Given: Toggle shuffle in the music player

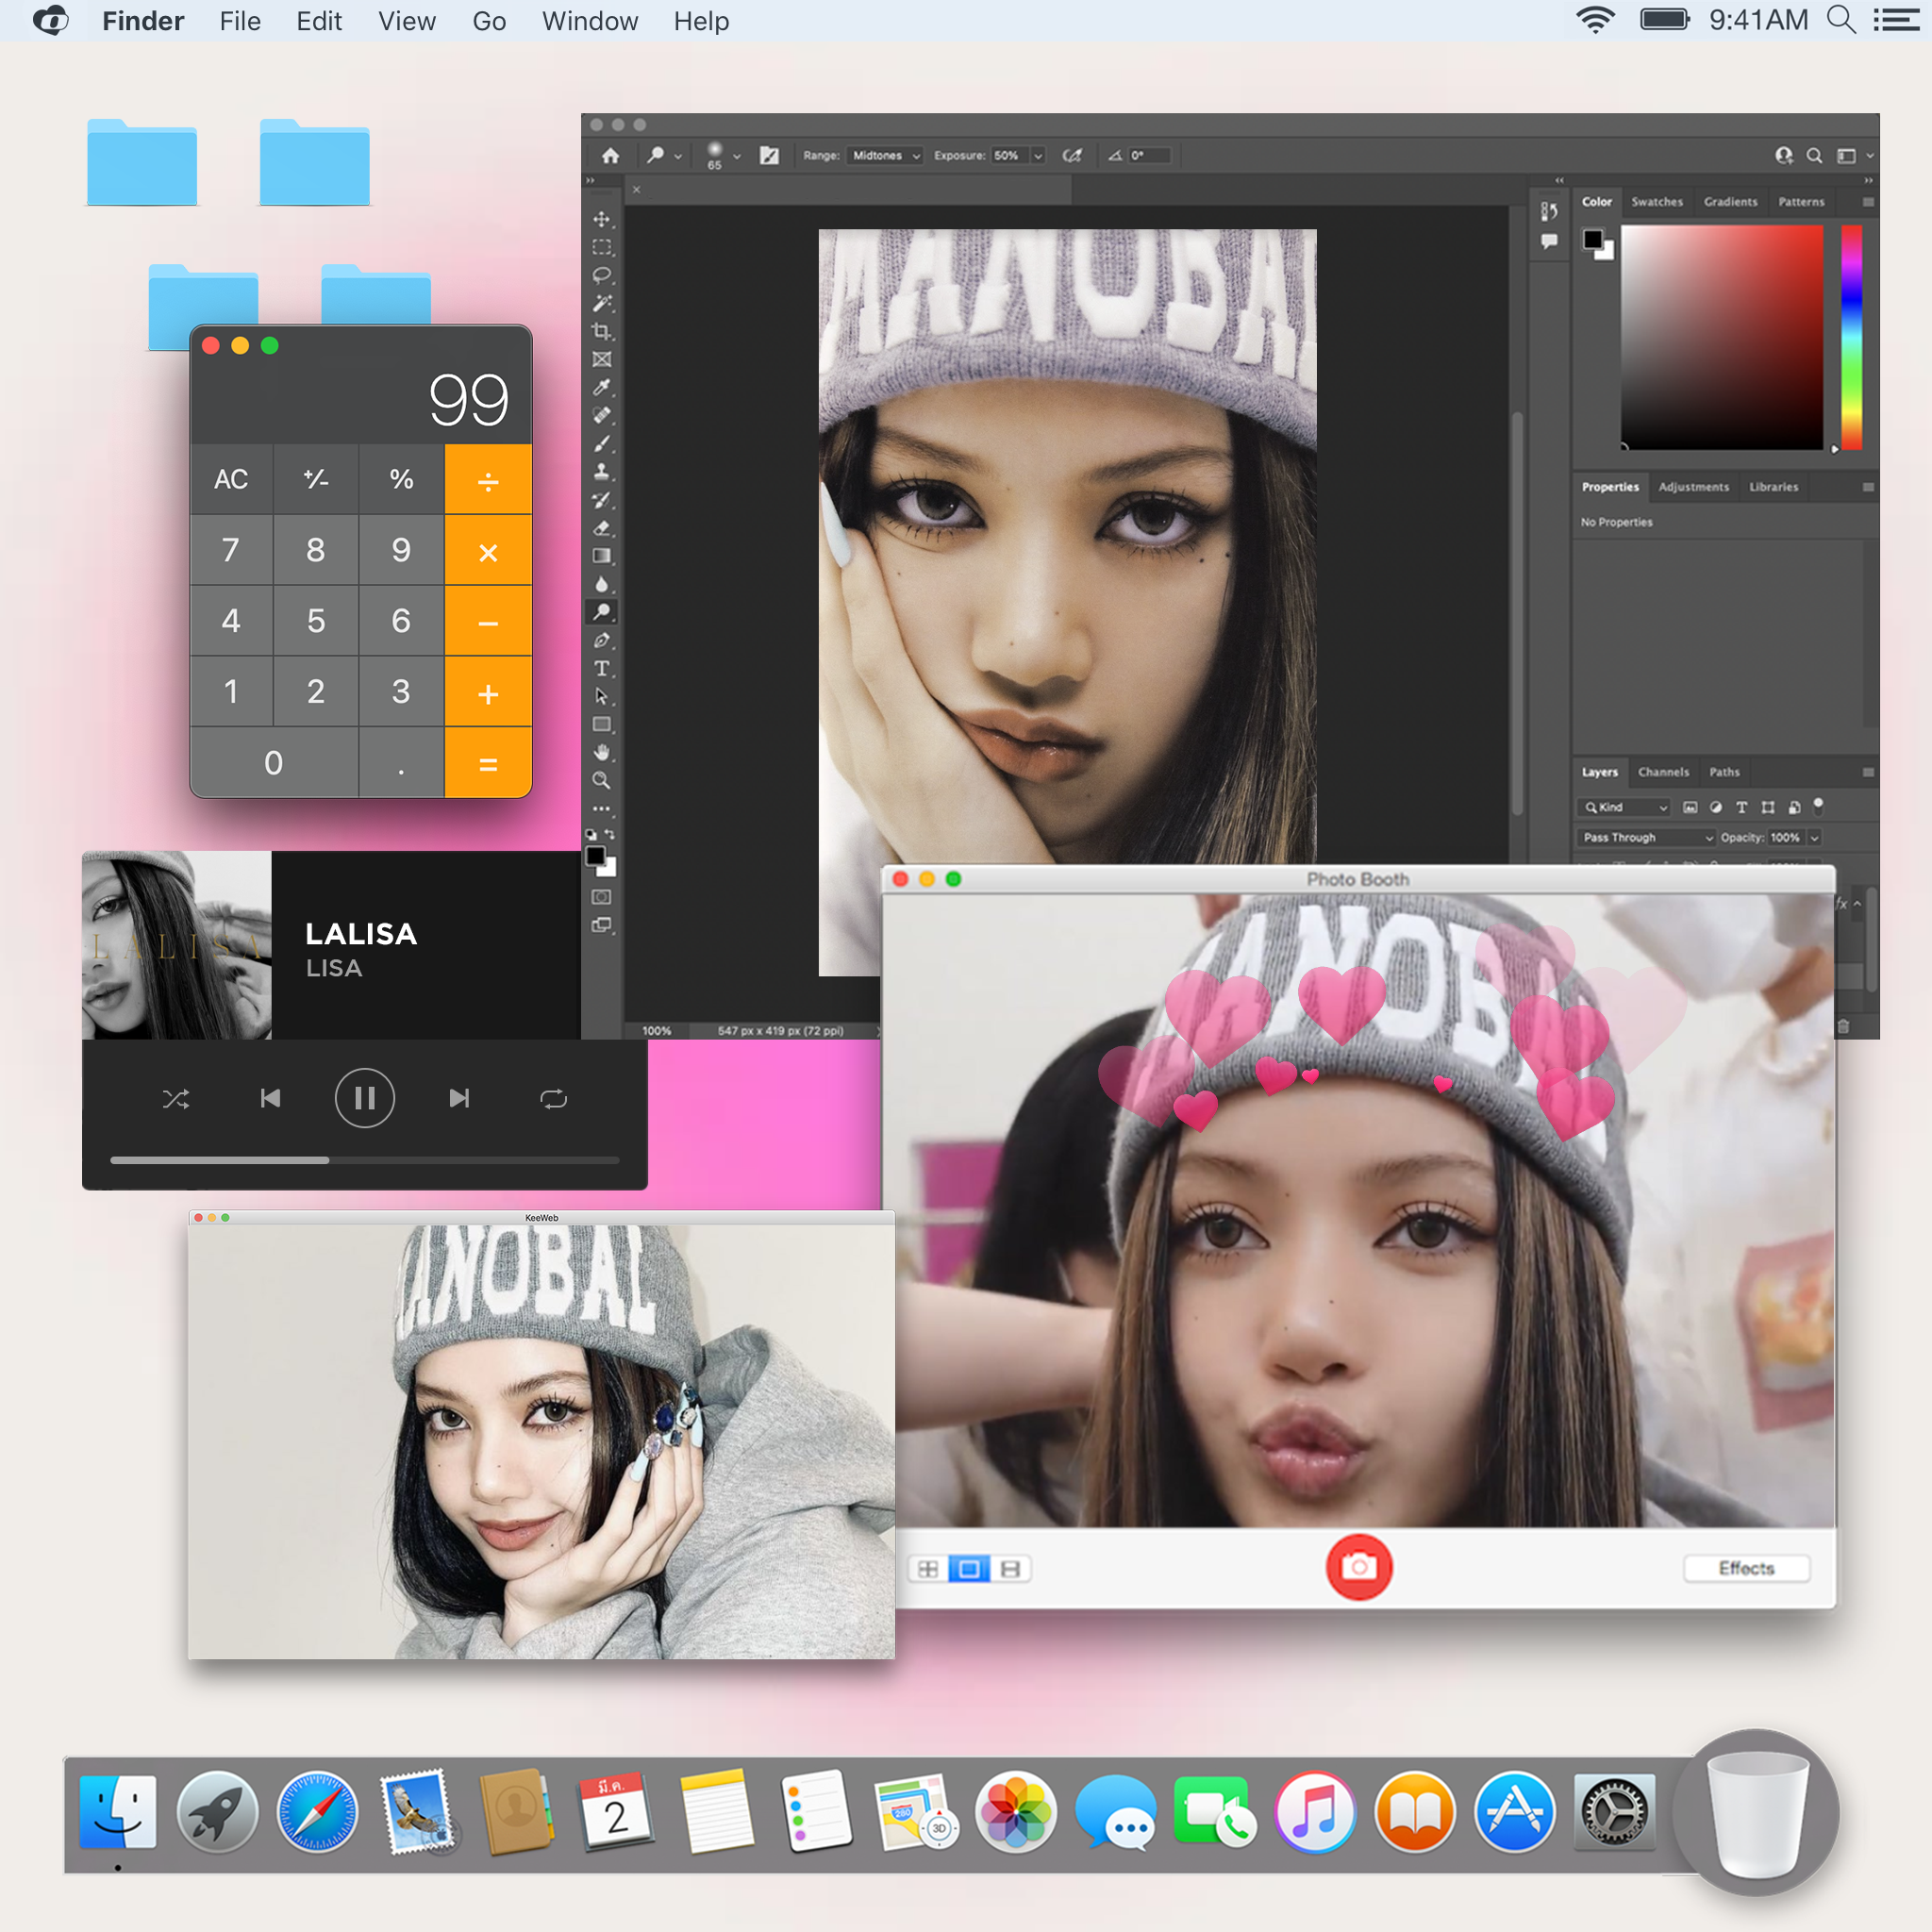Looking at the screenshot, I should pos(176,1099).
